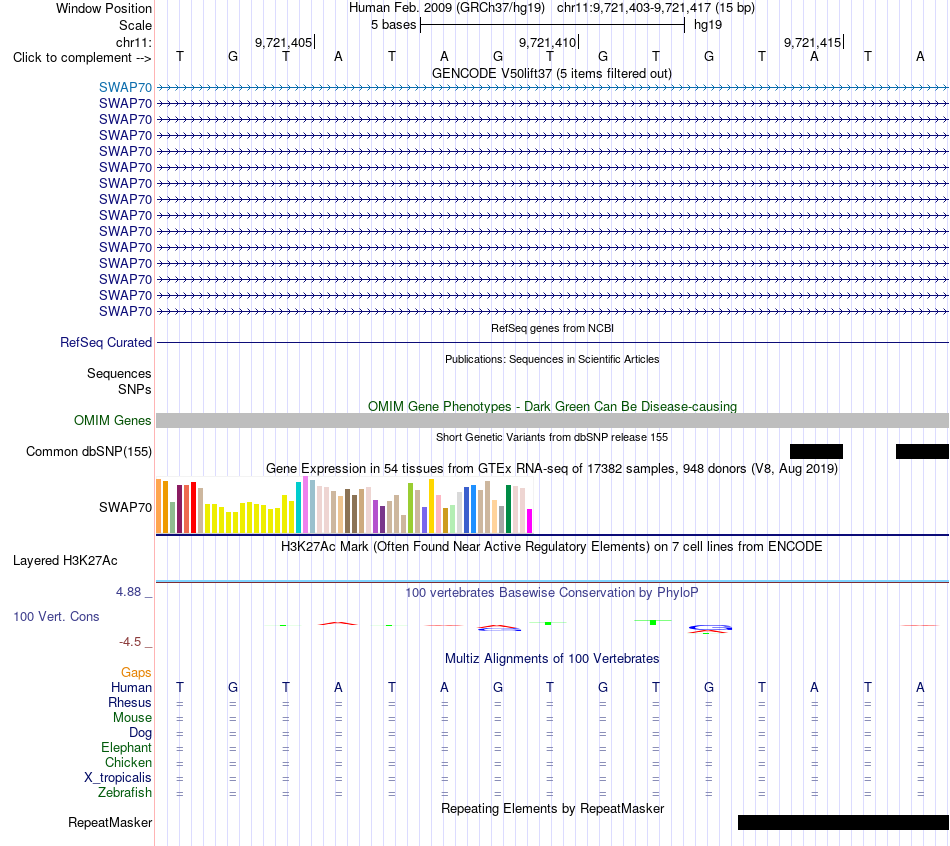The height and width of the screenshot is (846, 950).
Task: Select the Human alignment row label
Action: [x=131, y=687]
